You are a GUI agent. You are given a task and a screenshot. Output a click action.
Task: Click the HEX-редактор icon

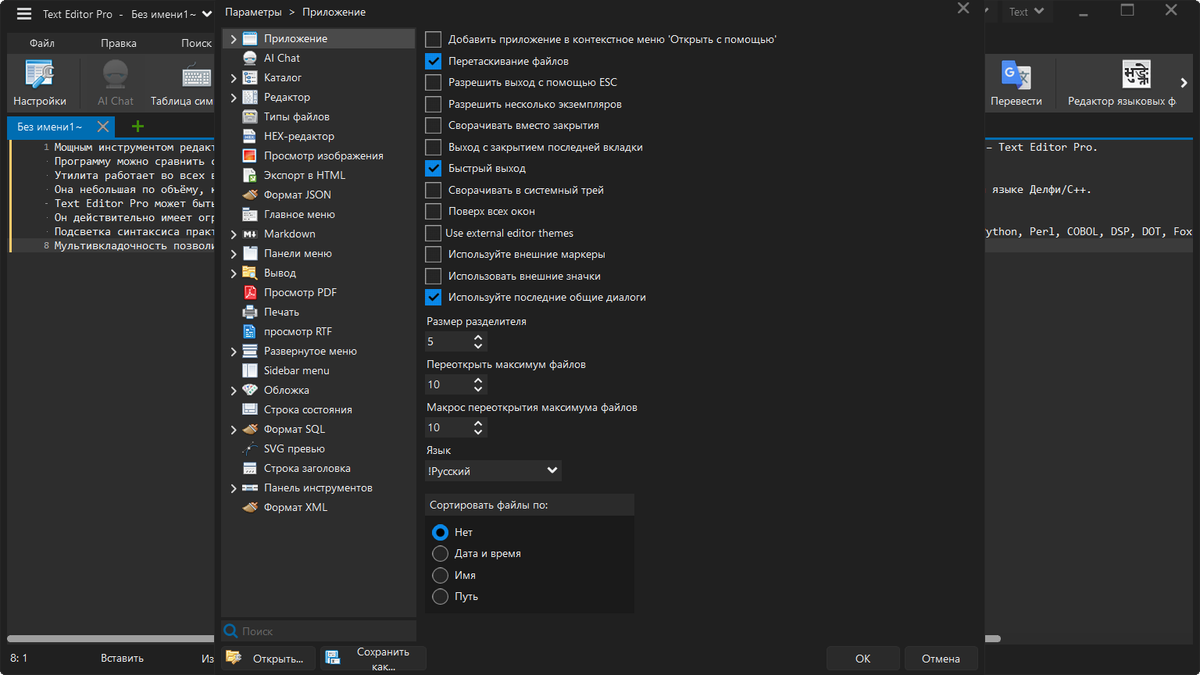250,136
